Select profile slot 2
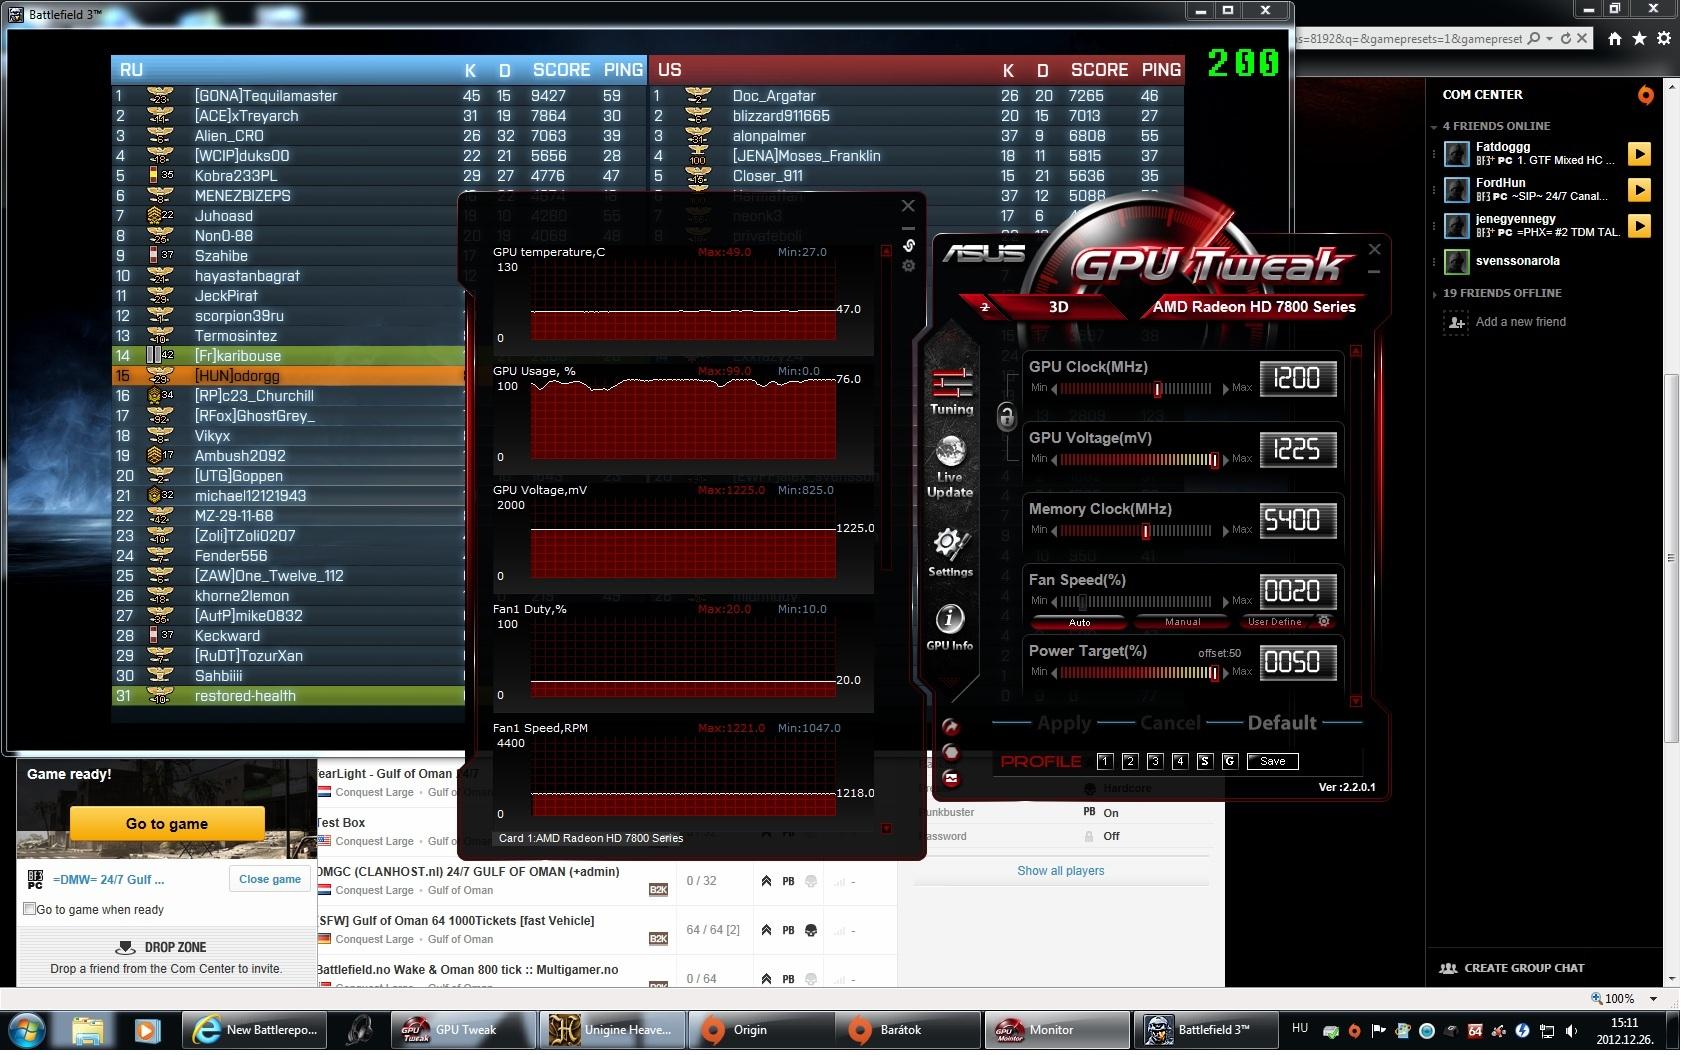The image size is (1683, 1055). 1129,761
